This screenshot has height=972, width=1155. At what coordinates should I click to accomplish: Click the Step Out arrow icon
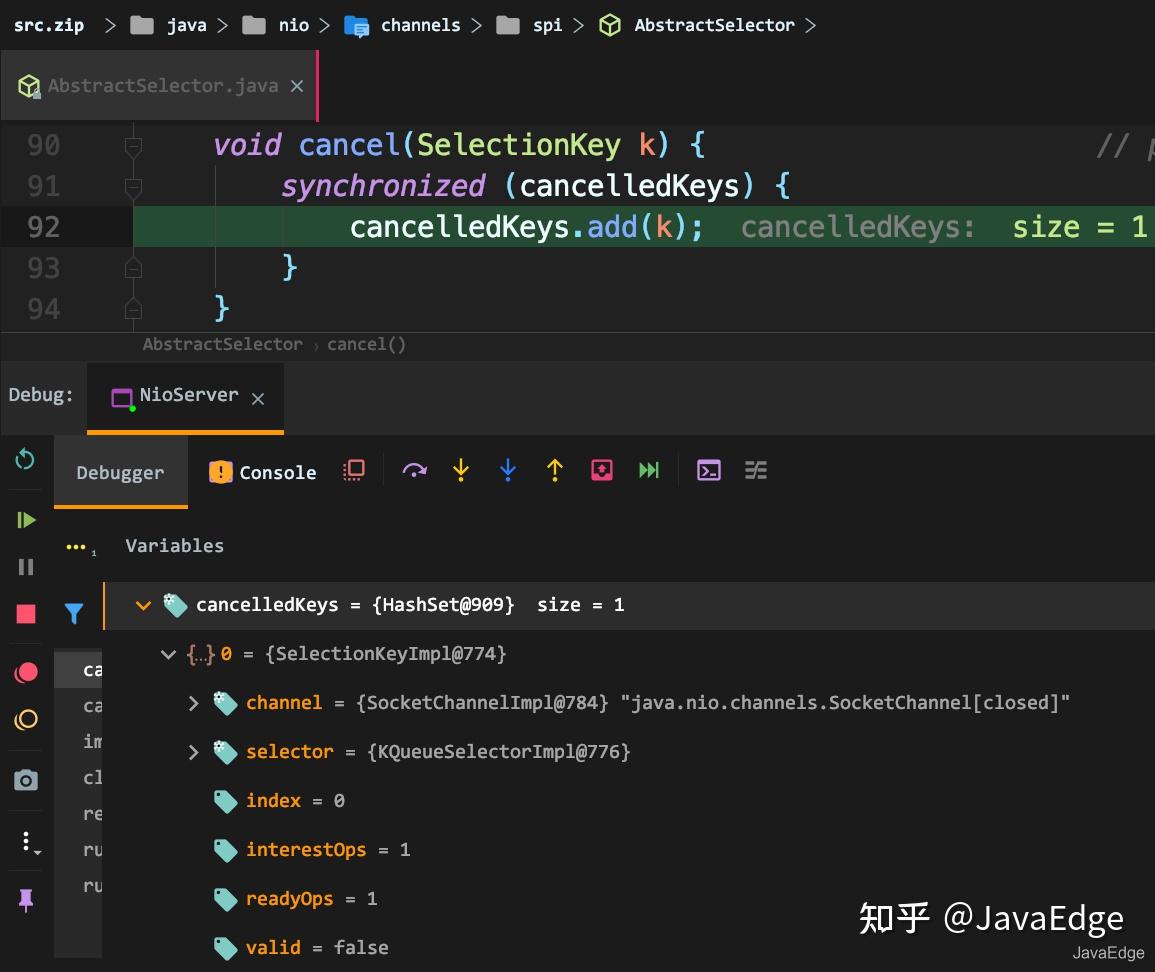tap(554, 469)
